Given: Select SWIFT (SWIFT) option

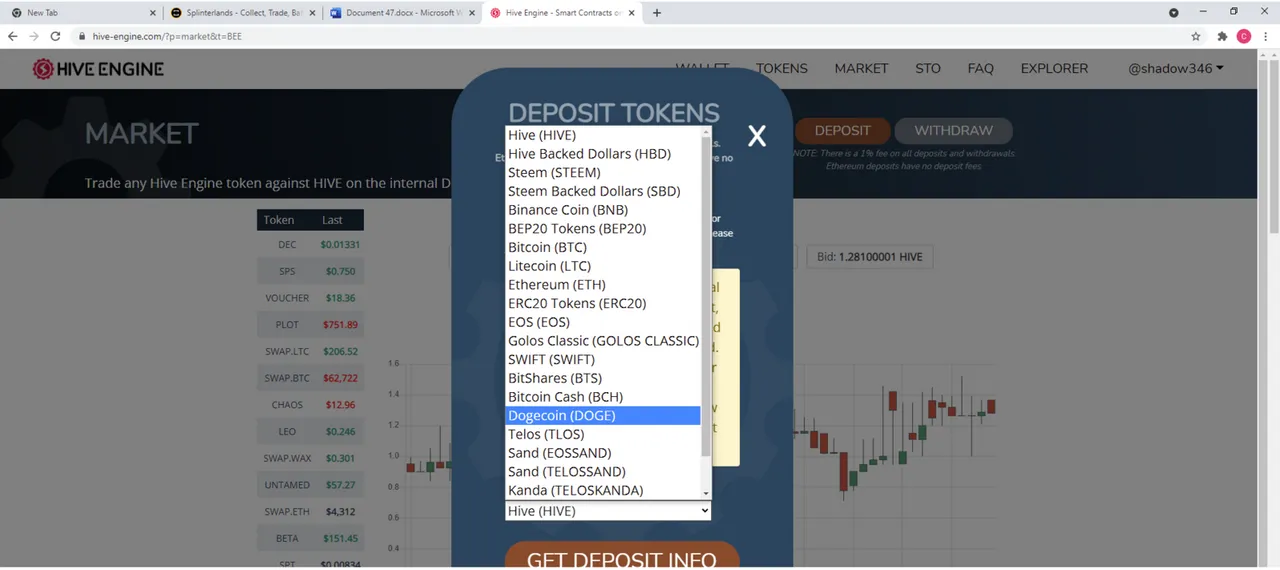Looking at the screenshot, I should (603, 359).
